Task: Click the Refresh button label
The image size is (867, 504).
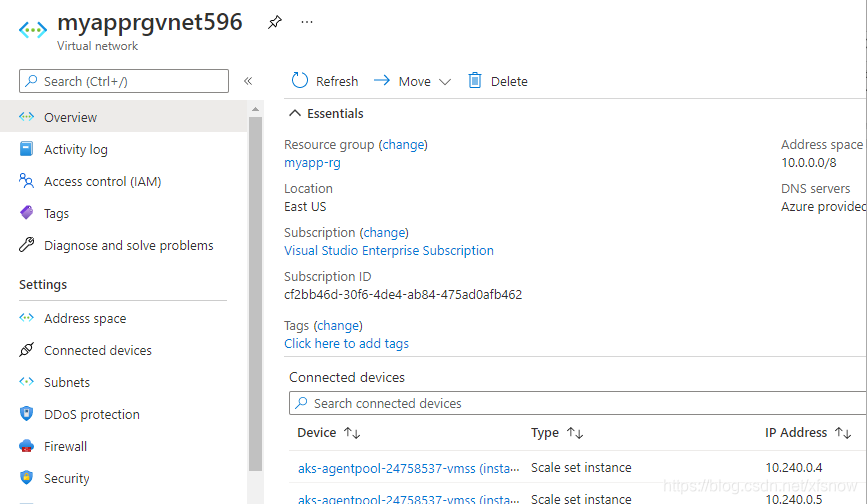Action: (337, 81)
